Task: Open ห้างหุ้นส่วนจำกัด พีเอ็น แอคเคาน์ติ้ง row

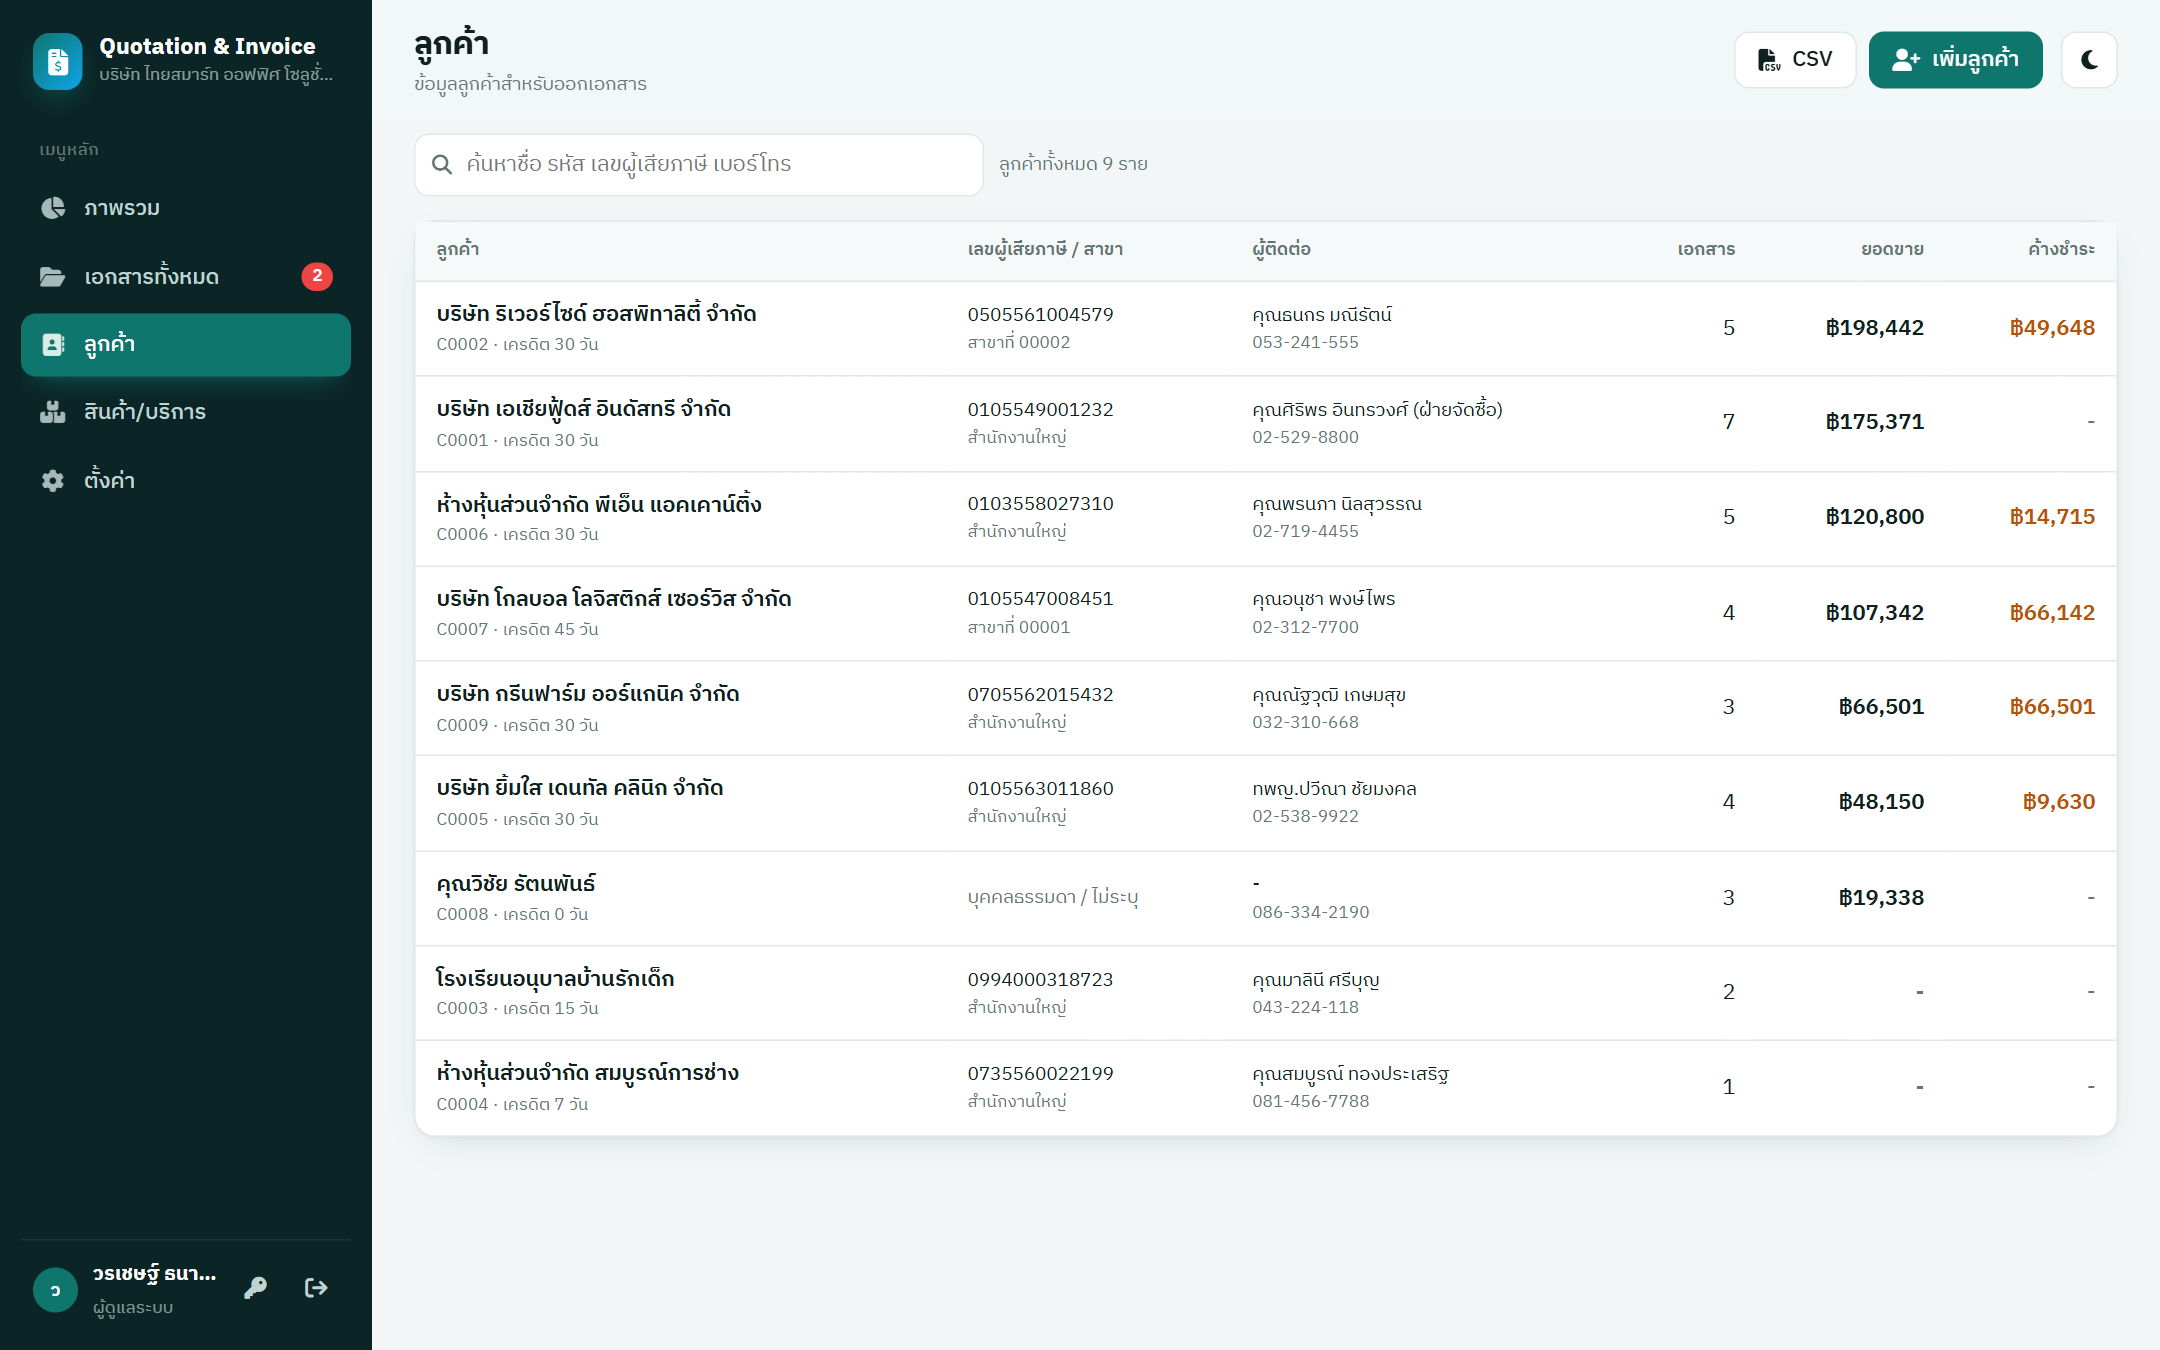Action: click(x=1266, y=518)
